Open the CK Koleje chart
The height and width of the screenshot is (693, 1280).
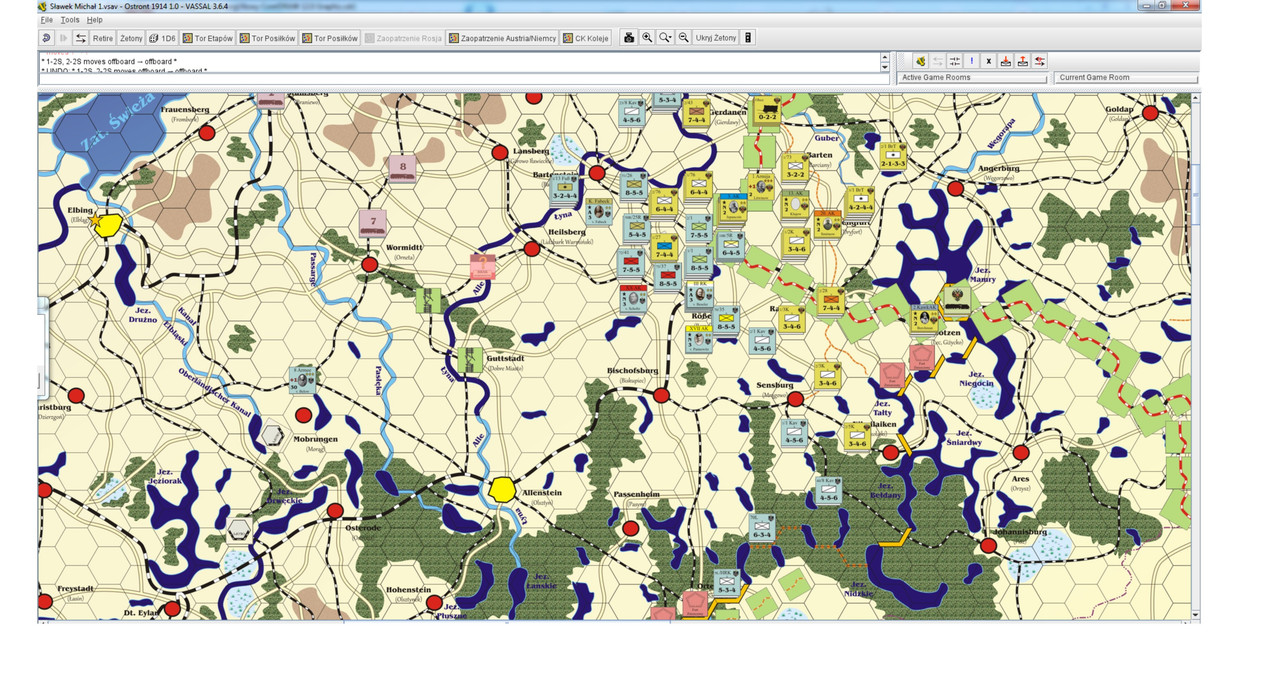[x=586, y=38]
